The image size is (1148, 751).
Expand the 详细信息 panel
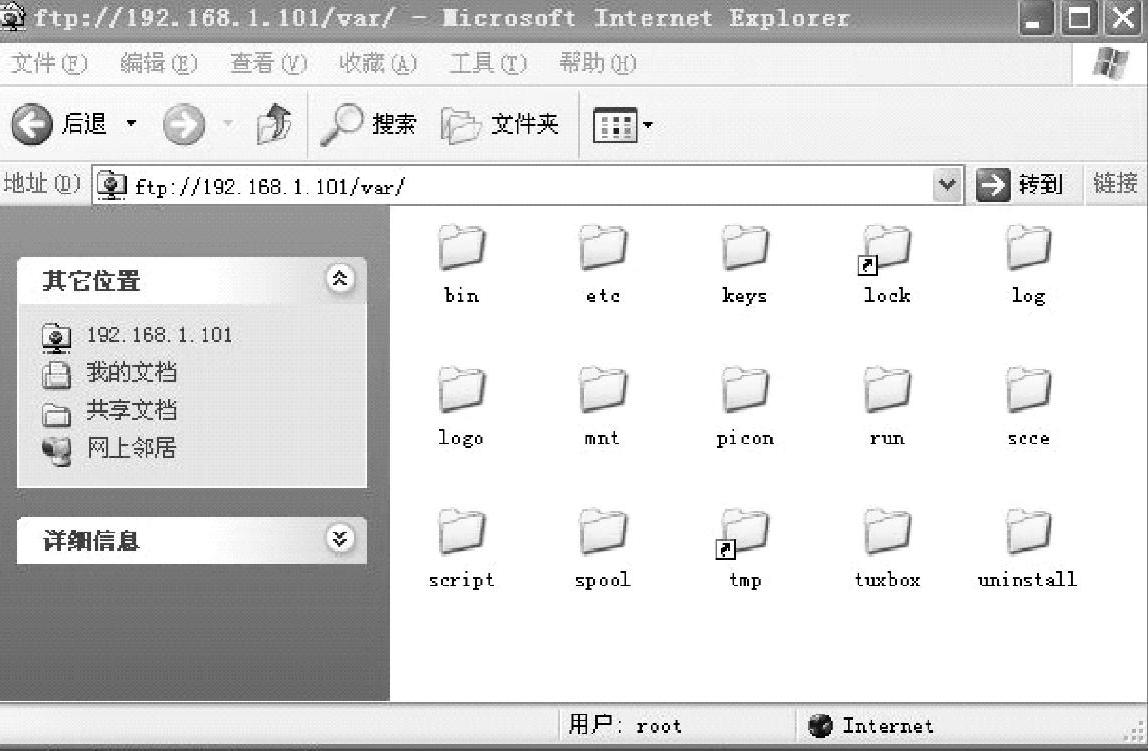click(x=340, y=539)
